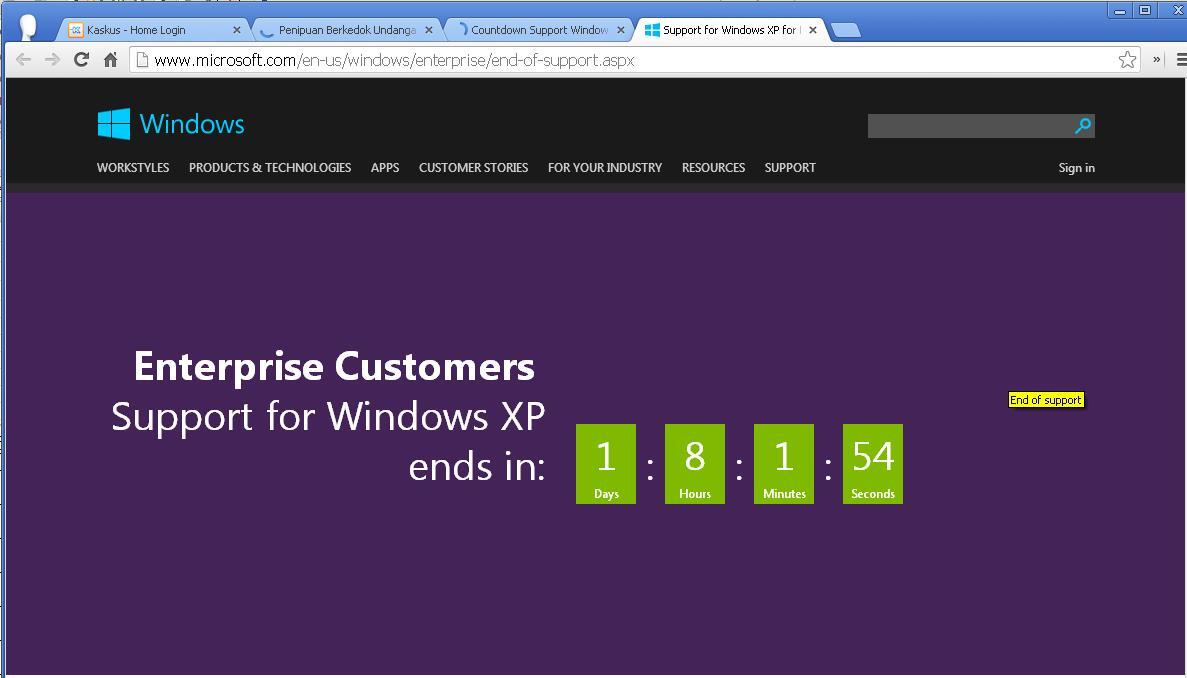
Task: Click the browser Forward arrow
Action: pos(52,60)
